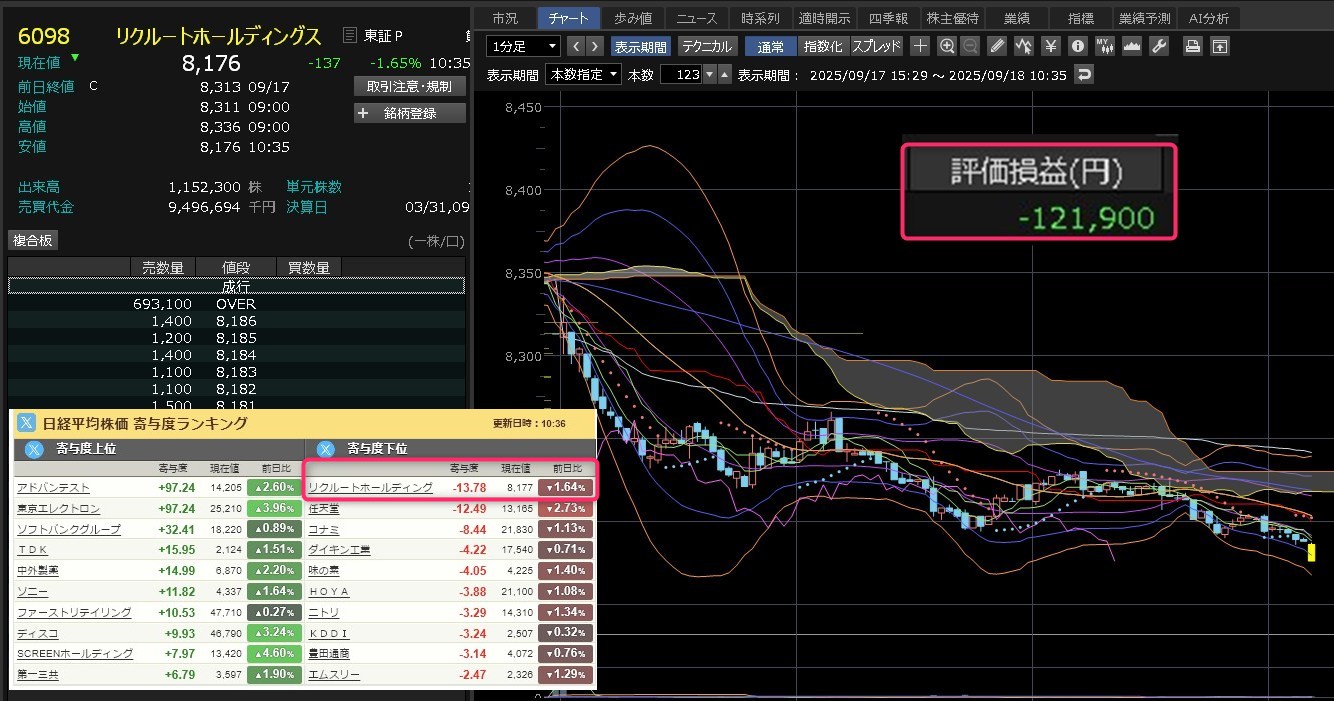Click the 複合板 button
Screen dimensions: 1334x701
point(34,240)
